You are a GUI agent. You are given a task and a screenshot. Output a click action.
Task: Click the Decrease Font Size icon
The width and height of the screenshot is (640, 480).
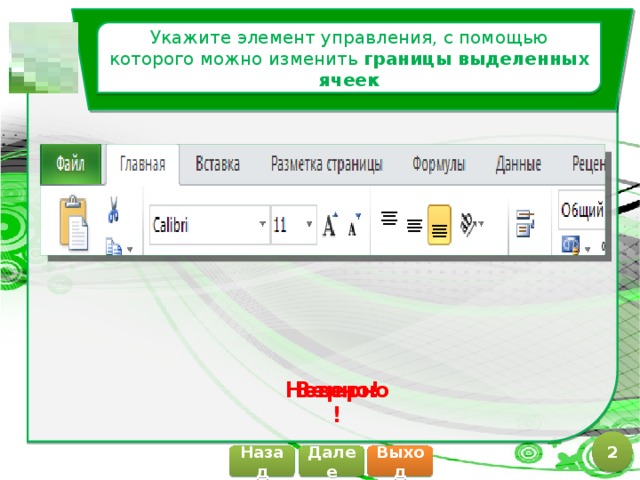[x=354, y=224]
